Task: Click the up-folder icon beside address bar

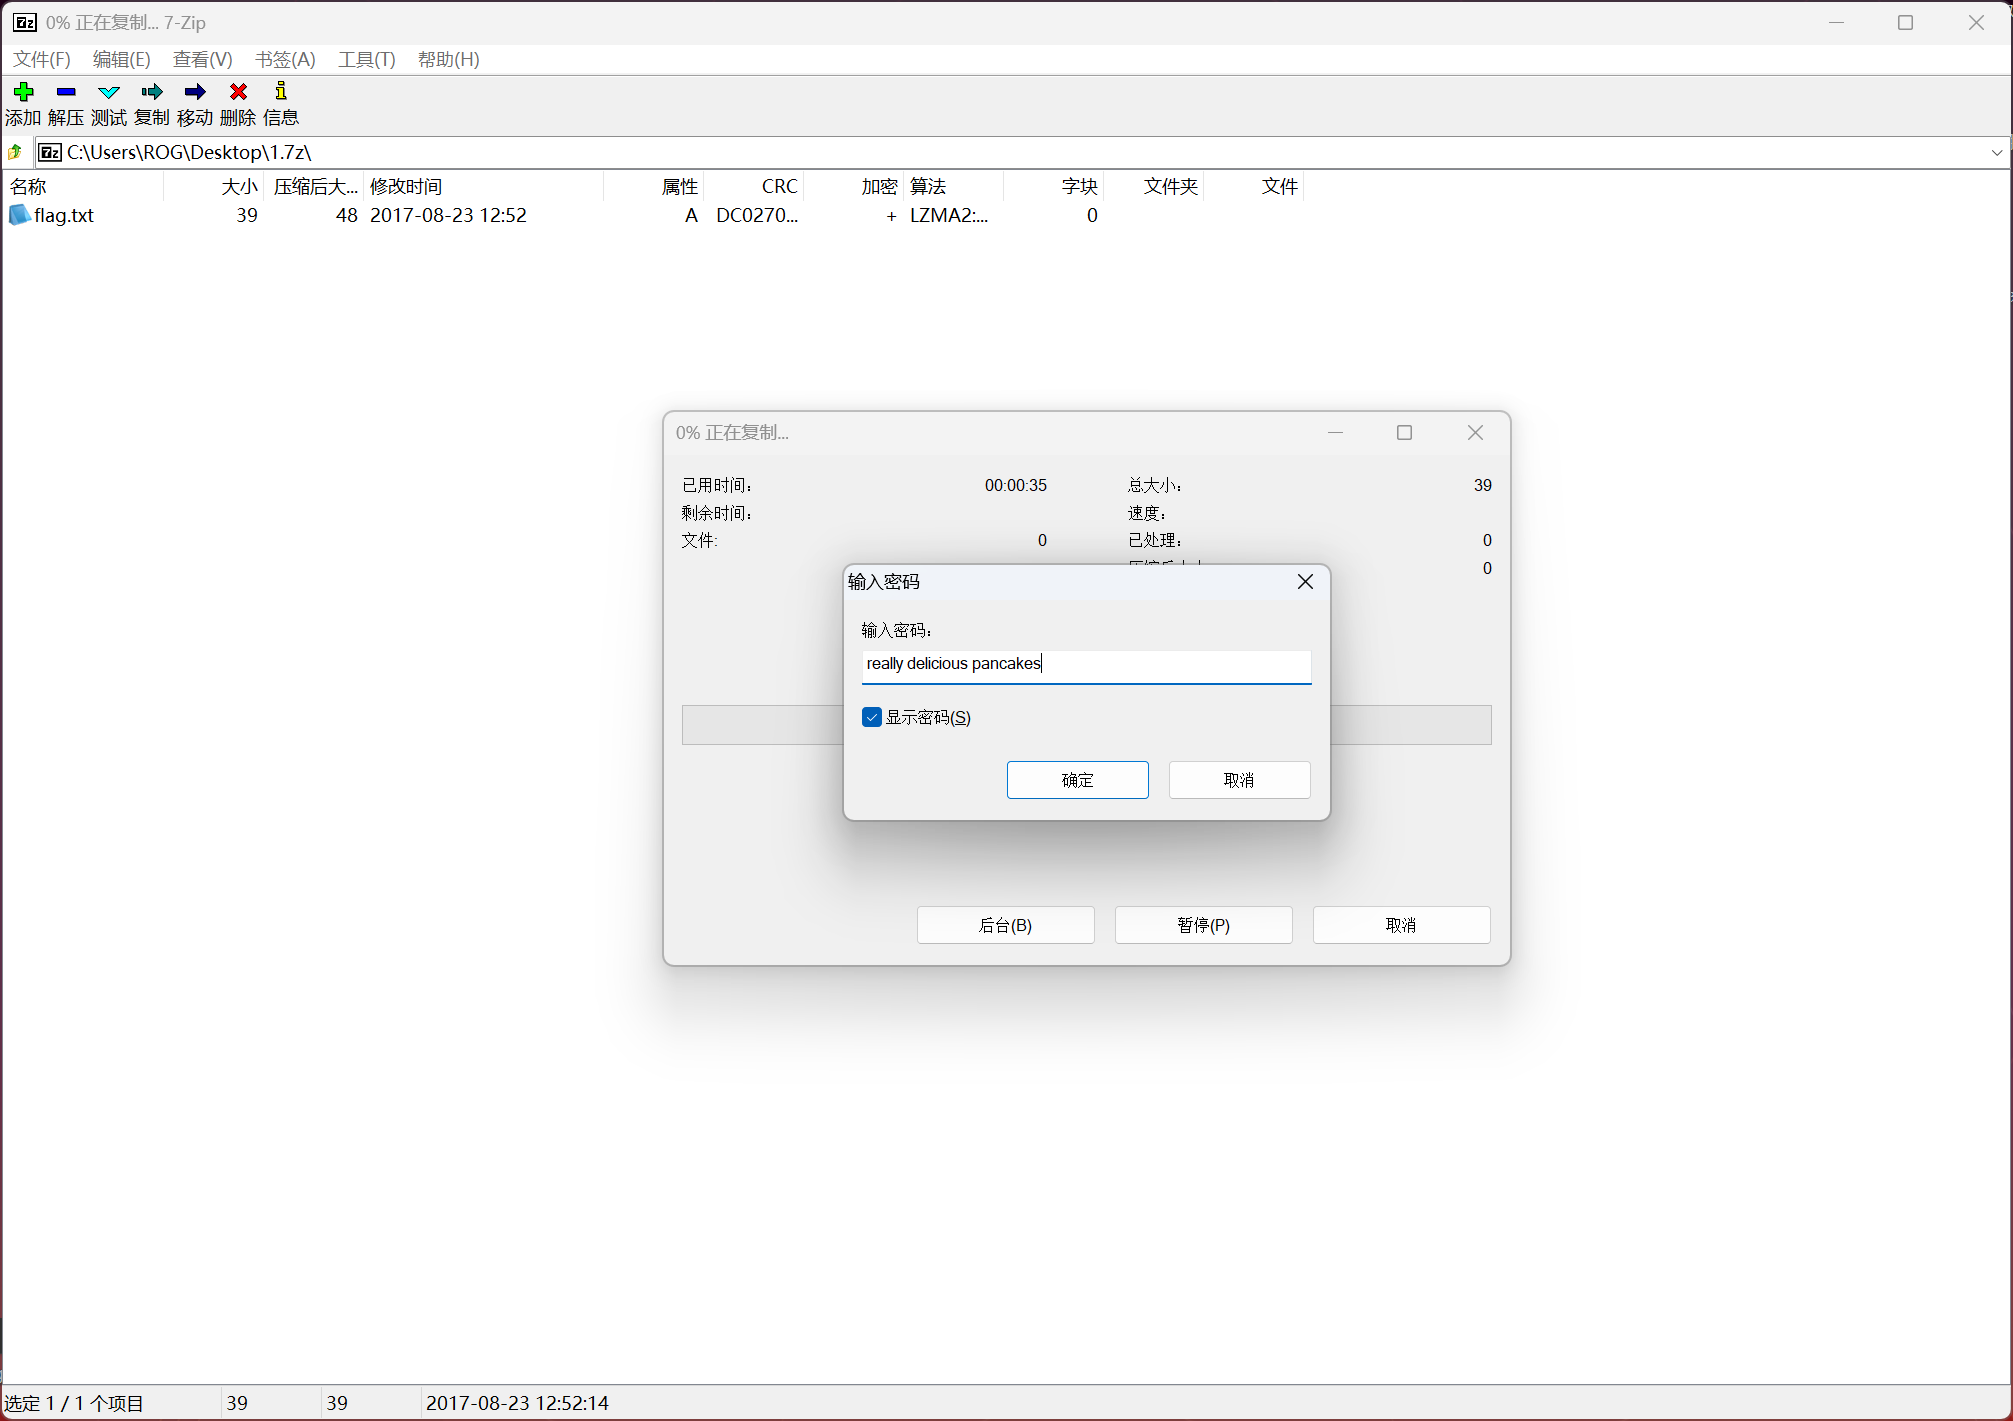Action: click(15, 152)
